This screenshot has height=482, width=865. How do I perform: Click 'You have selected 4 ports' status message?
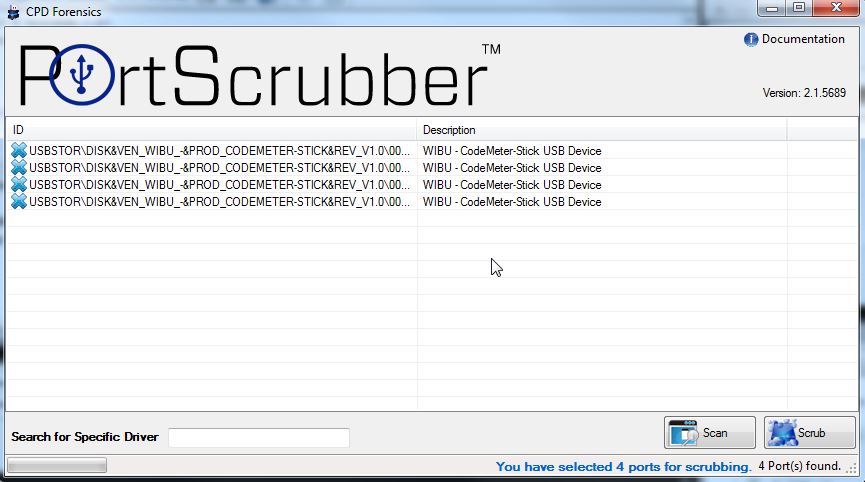pos(623,467)
